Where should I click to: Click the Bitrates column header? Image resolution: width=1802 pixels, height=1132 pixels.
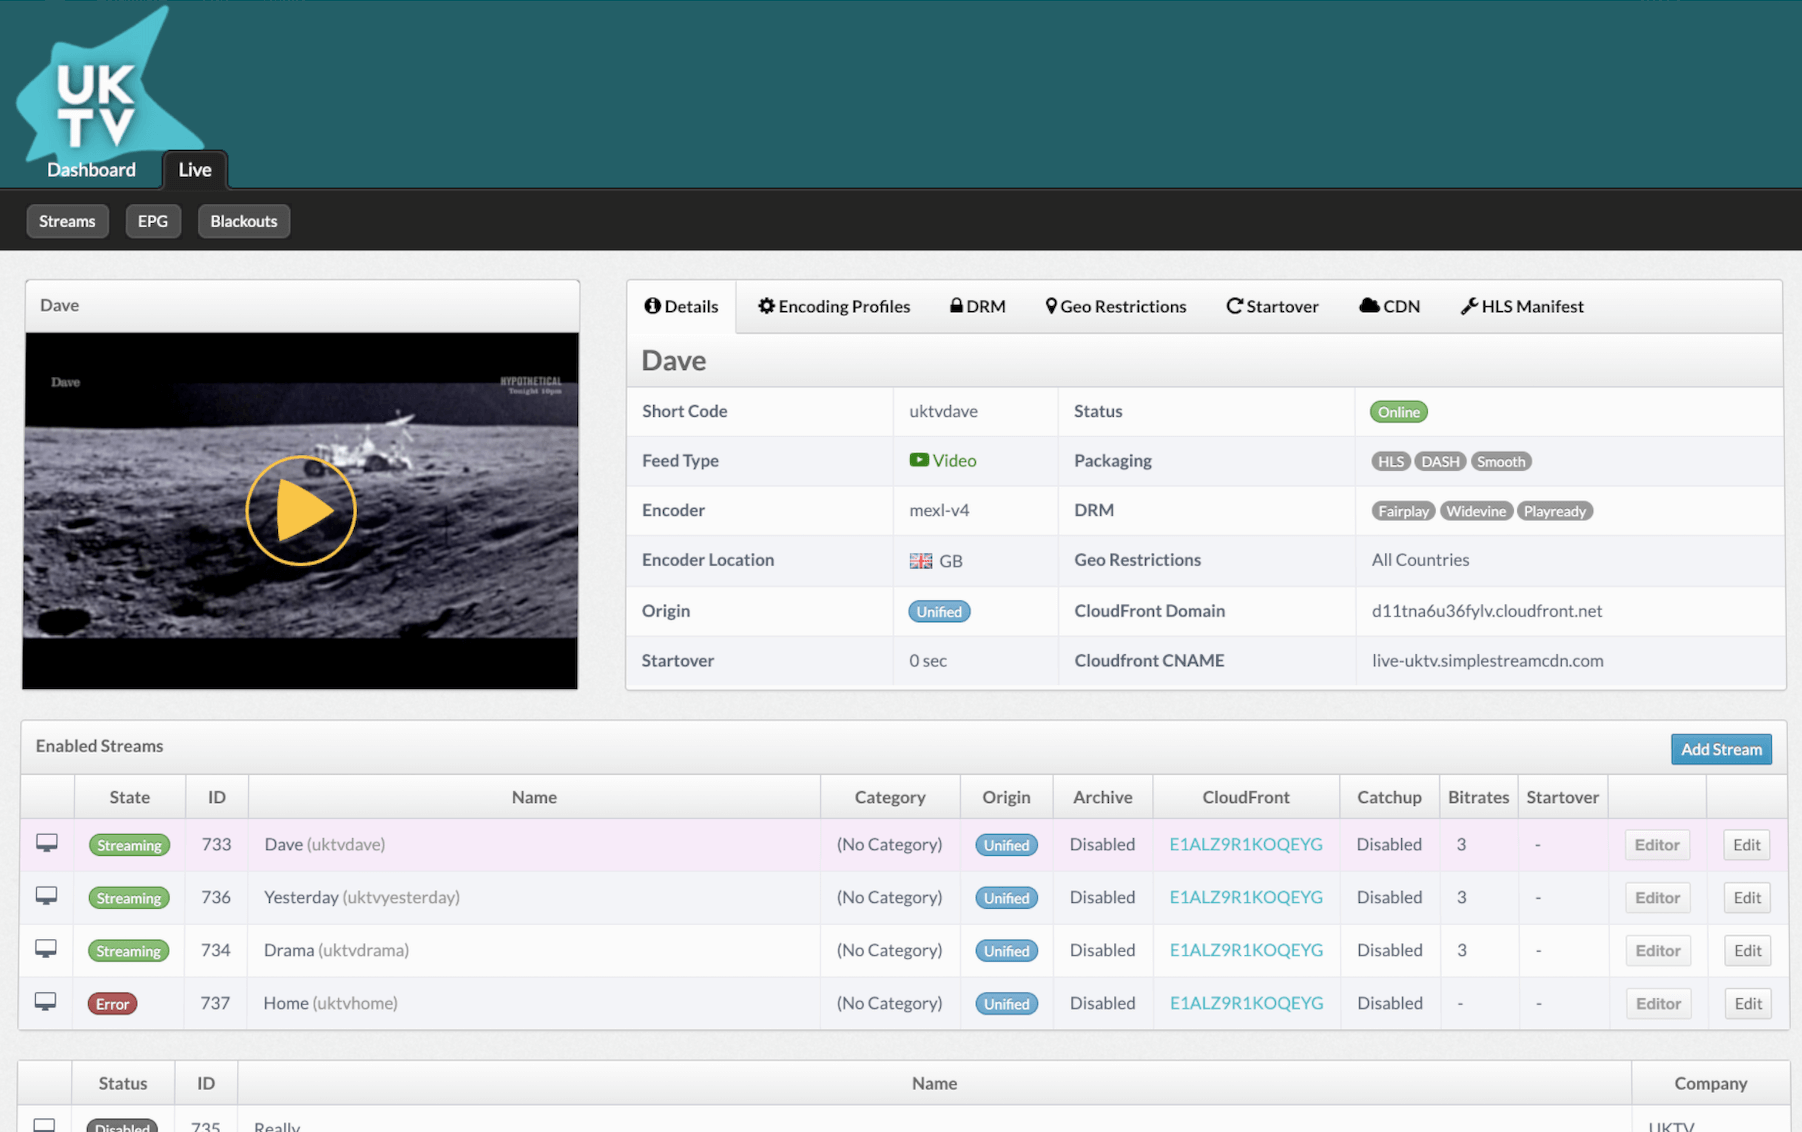coord(1478,797)
